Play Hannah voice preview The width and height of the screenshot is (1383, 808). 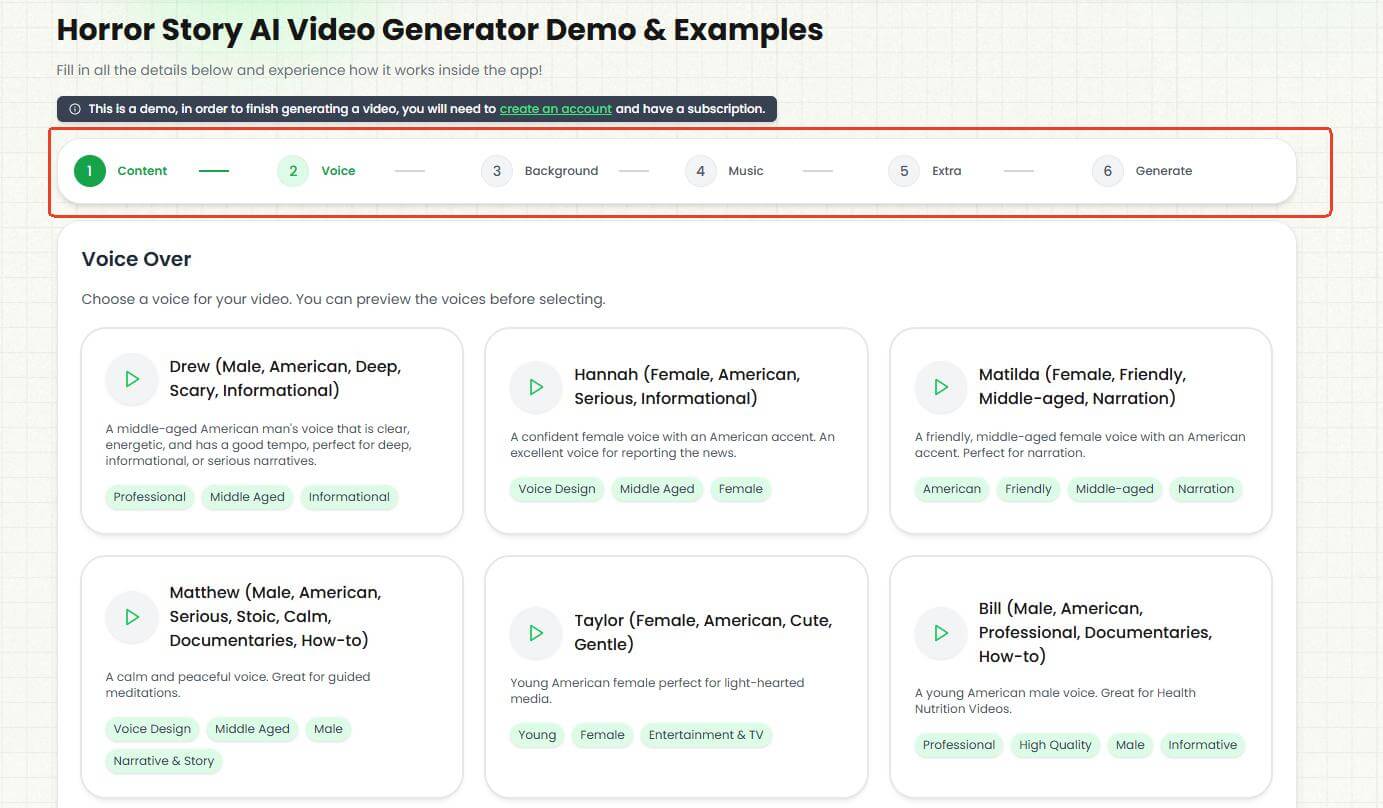(536, 387)
